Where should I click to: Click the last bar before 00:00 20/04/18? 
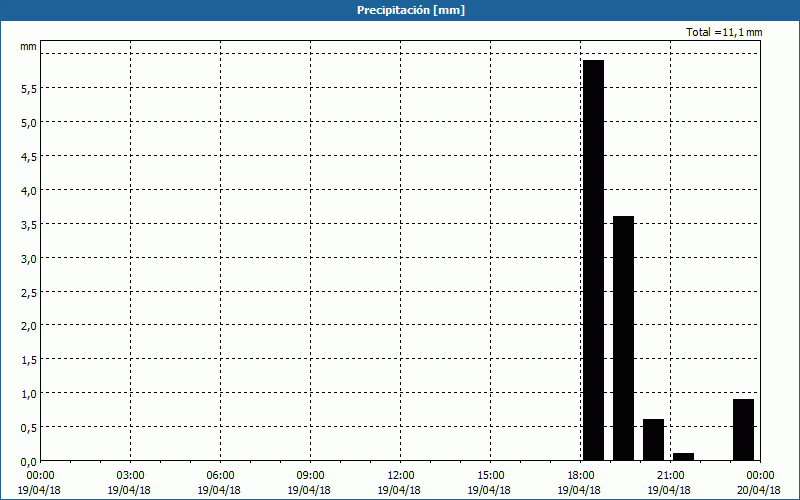[x=743, y=430]
